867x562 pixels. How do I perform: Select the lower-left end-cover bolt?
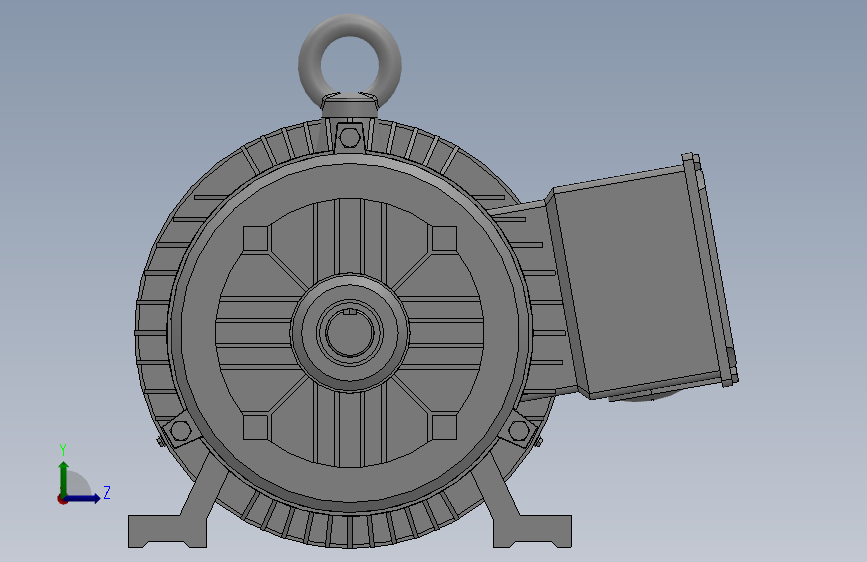tap(180, 430)
